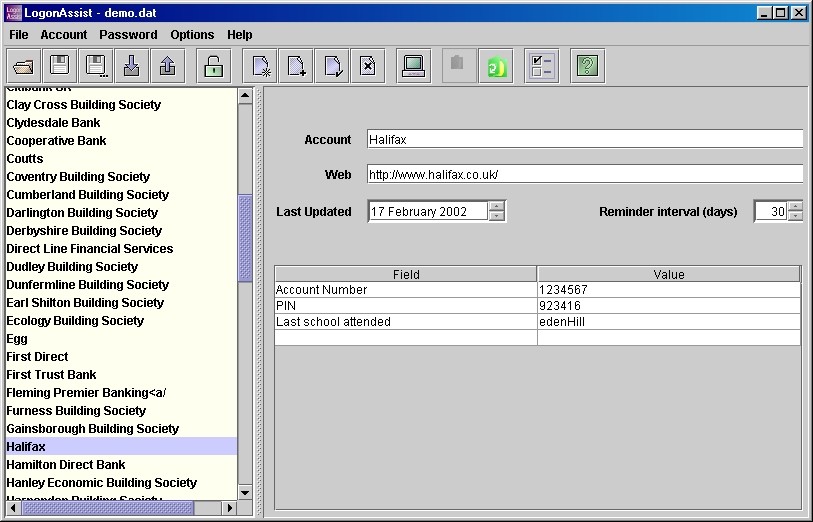Select Clay Cross Building Society
This screenshot has height=522, width=813.
pyautogui.click(x=121, y=105)
